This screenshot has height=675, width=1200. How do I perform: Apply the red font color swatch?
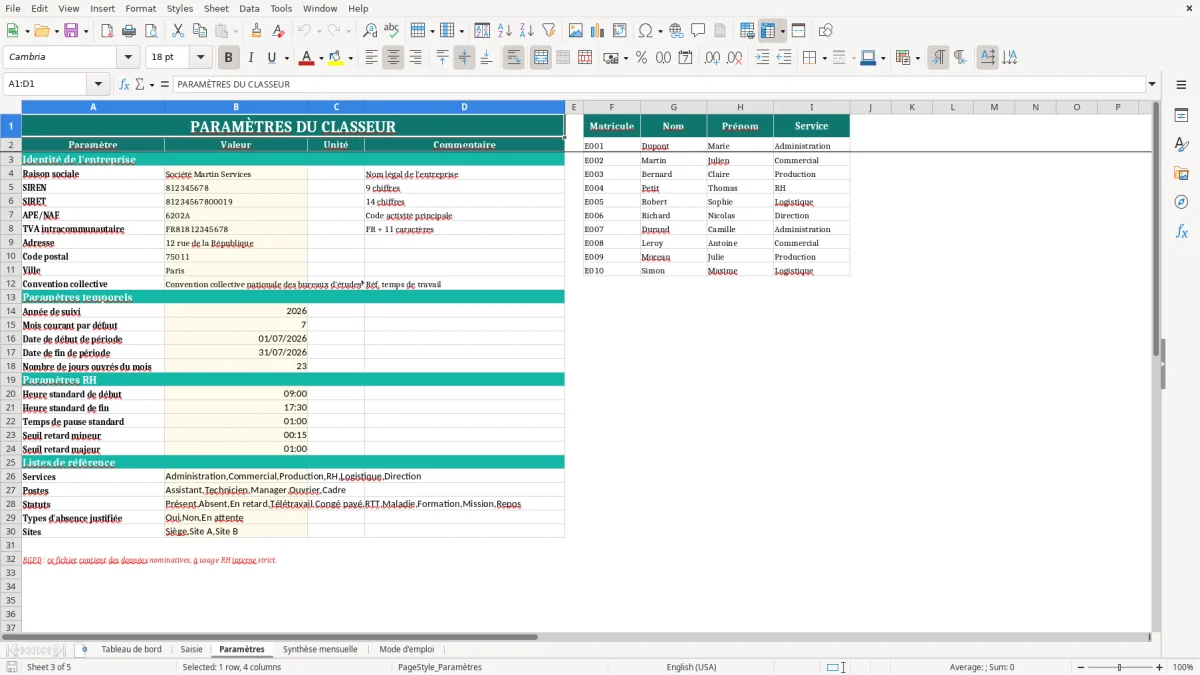click(x=305, y=58)
